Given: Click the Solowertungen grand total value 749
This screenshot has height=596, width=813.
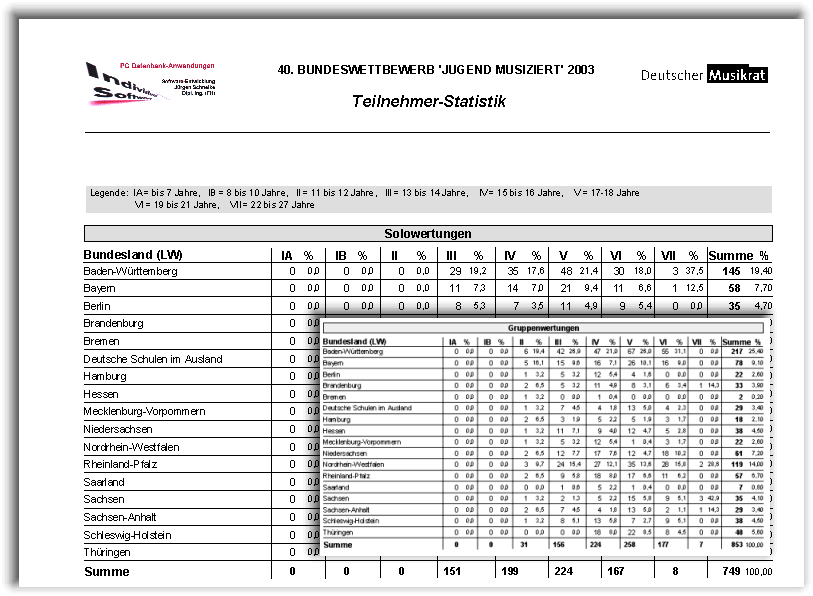Looking at the screenshot, I should tap(730, 572).
